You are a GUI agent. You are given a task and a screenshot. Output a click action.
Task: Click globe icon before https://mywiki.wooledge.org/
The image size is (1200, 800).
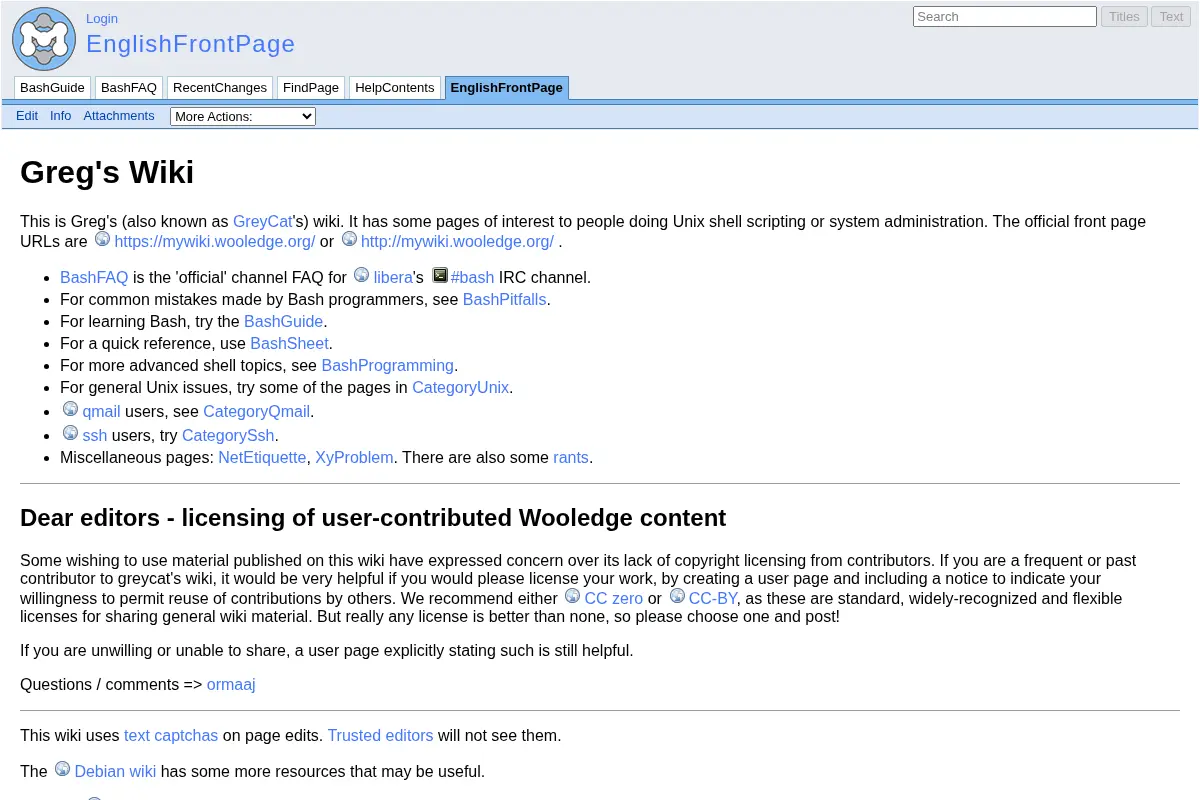pos(103,239)
